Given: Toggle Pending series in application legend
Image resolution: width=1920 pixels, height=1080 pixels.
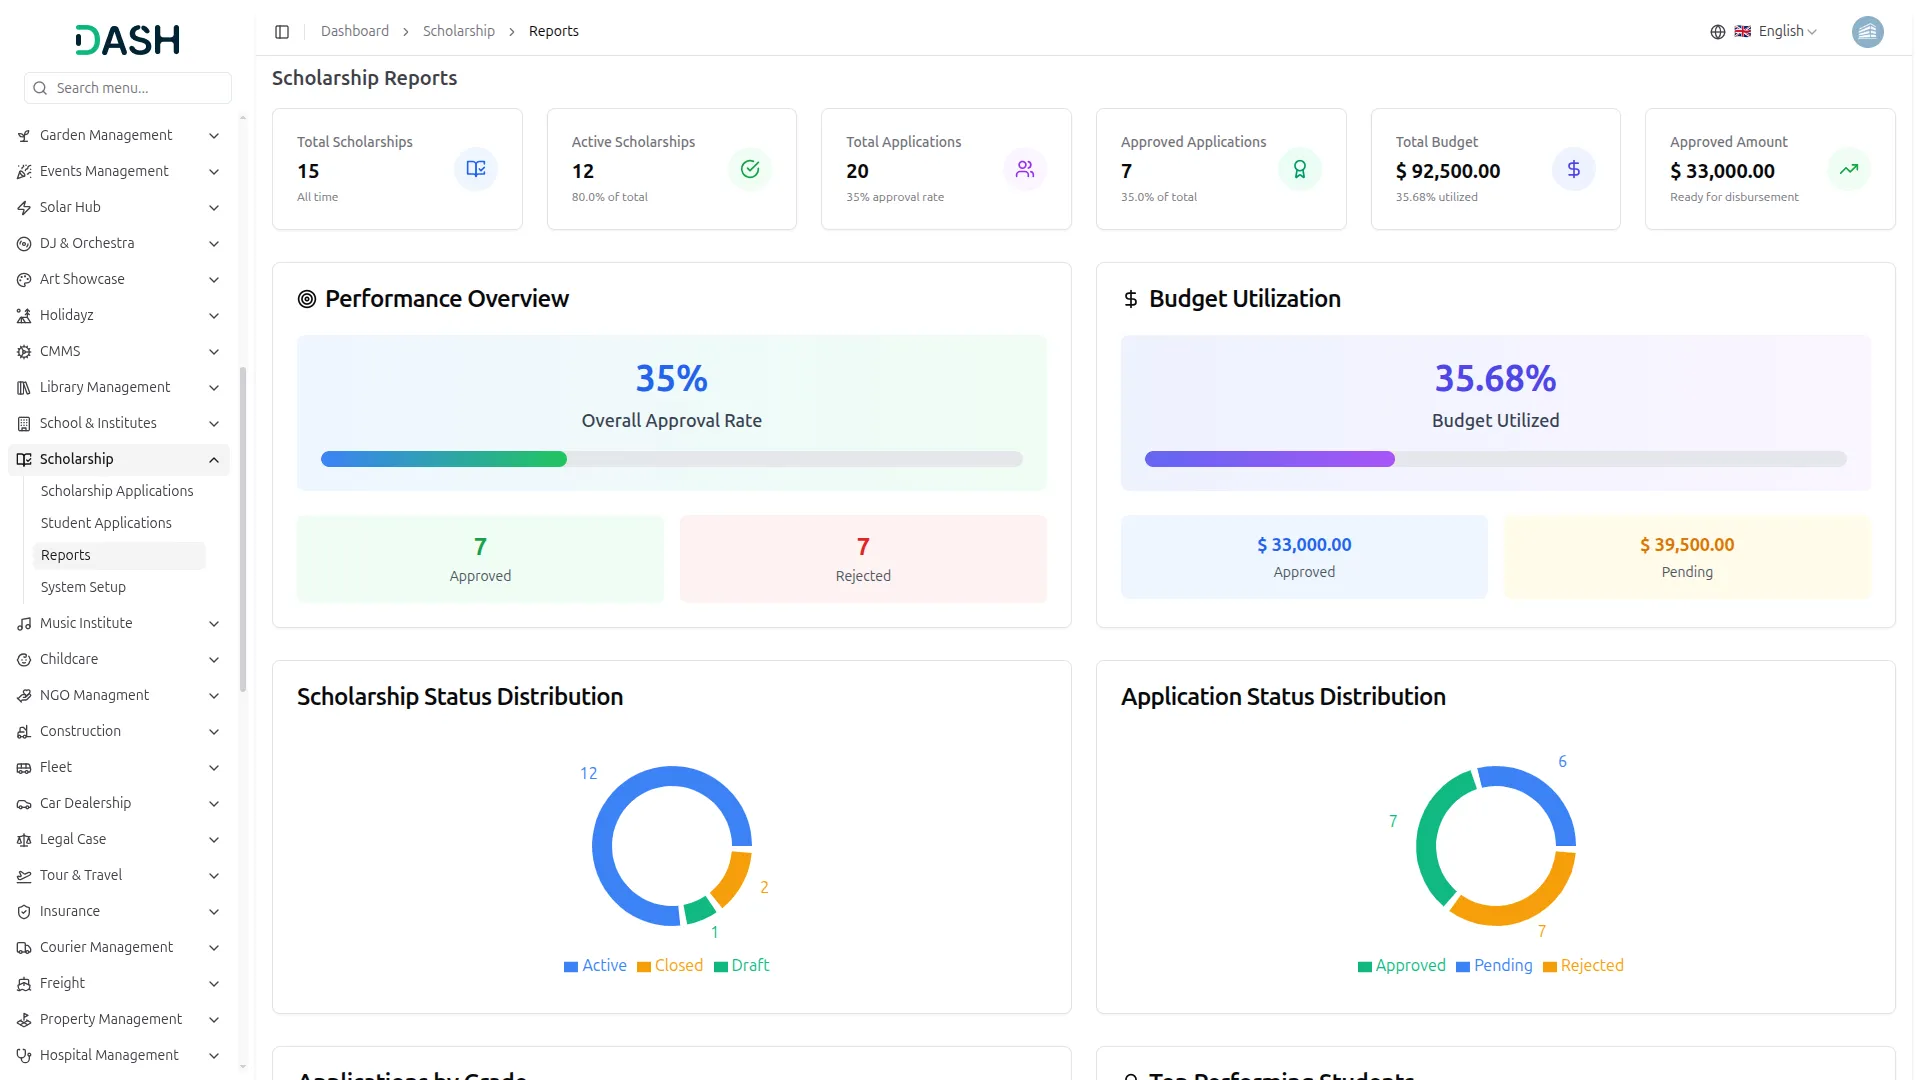Looking at the screenshot, I should click(x=1494, y=966).
